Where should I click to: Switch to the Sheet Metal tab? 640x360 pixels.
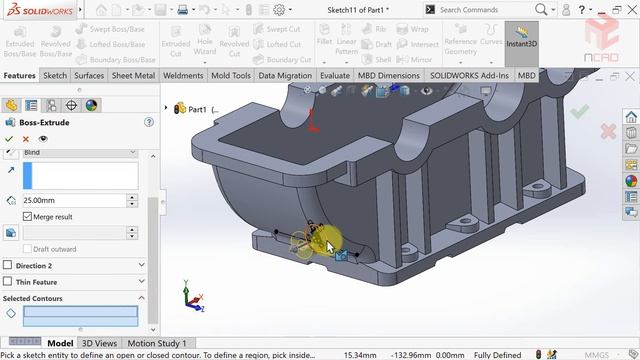[x=133, y=76]
